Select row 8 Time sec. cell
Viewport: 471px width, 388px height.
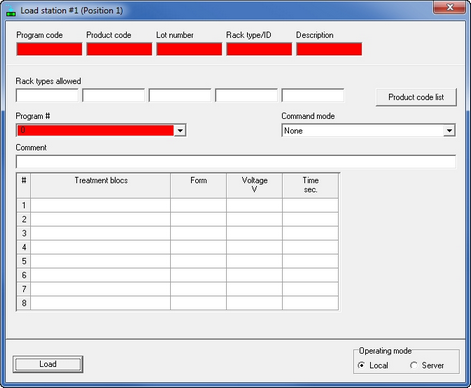coord(310,303)
